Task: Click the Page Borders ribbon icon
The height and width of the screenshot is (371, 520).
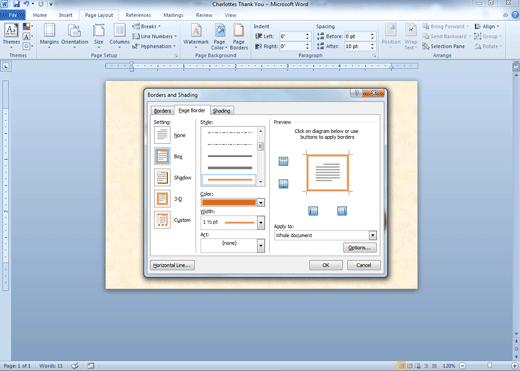Action: 239,37
